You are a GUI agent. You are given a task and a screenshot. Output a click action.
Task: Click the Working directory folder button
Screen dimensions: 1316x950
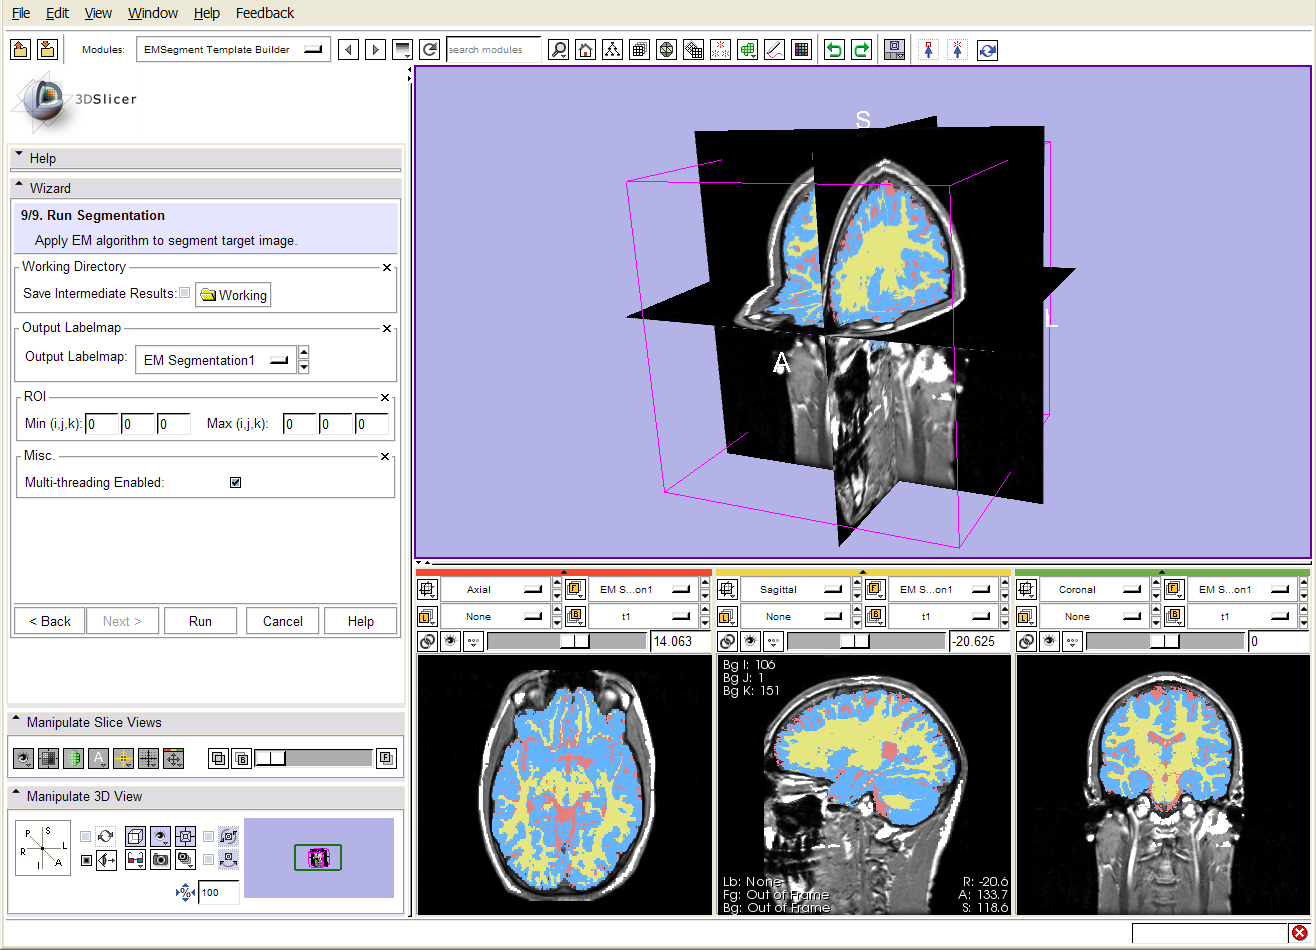pyautogui.click(x=232, y=295)
